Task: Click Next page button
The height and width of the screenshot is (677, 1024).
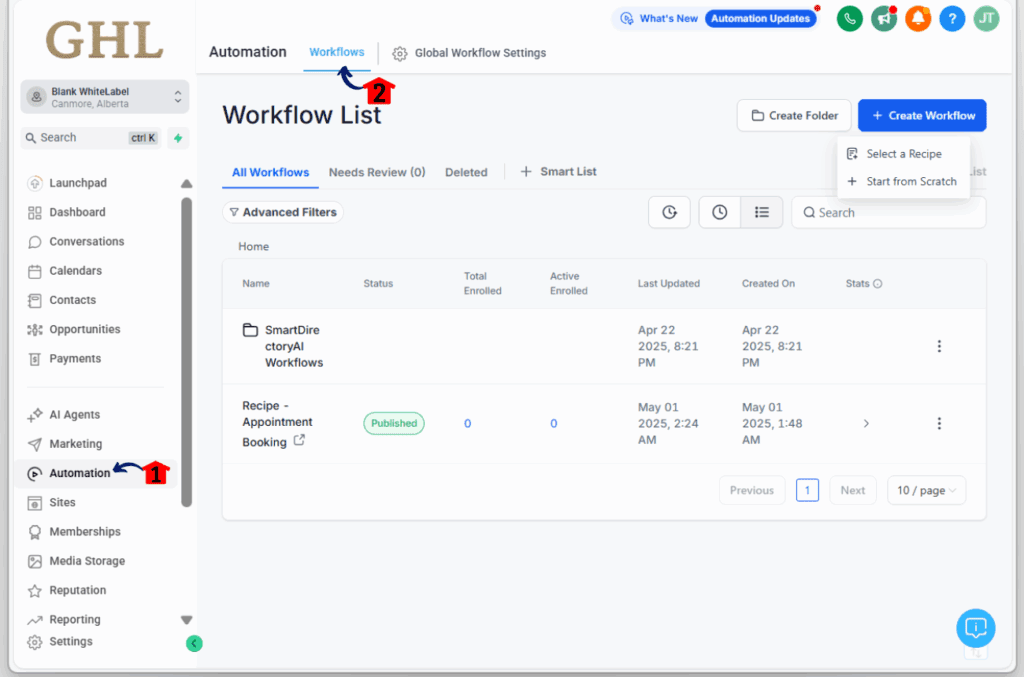Action: [x=853, y=490]
